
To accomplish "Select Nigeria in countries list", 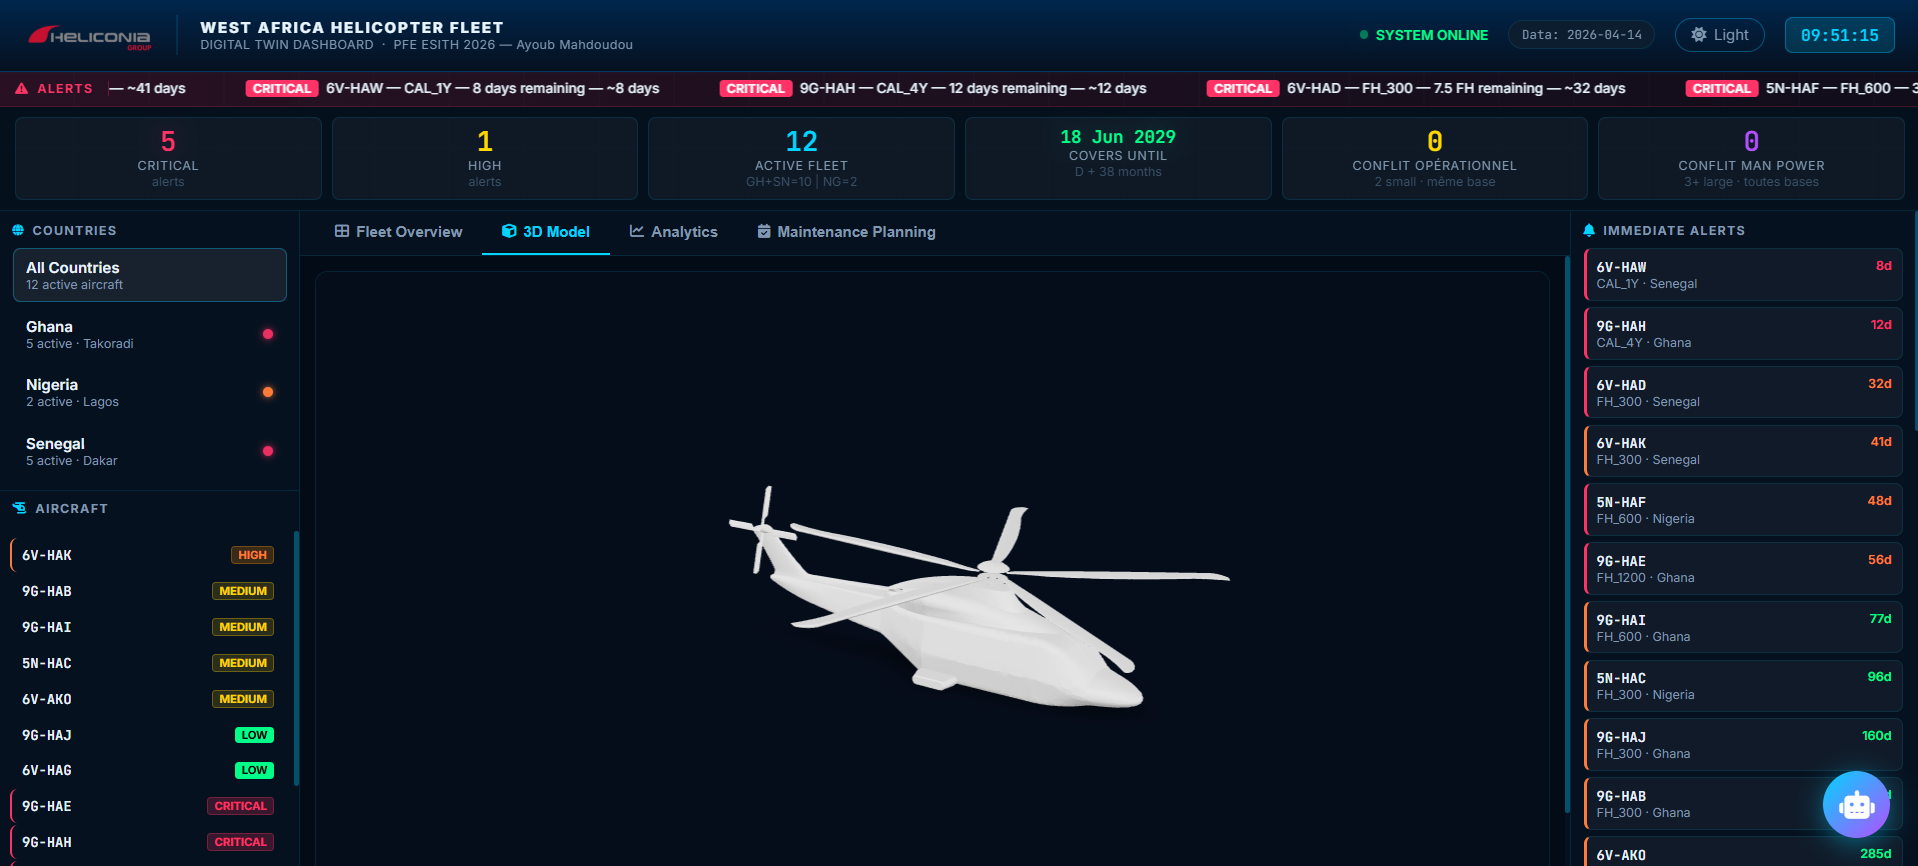I will click(x=150, y=392).
